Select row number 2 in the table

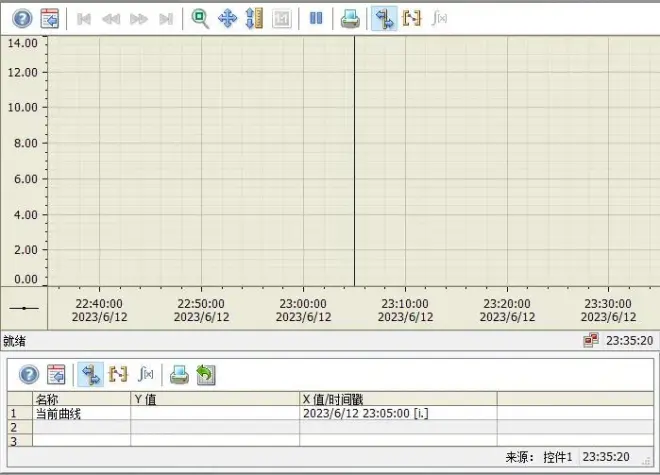(x=20, y=427)
